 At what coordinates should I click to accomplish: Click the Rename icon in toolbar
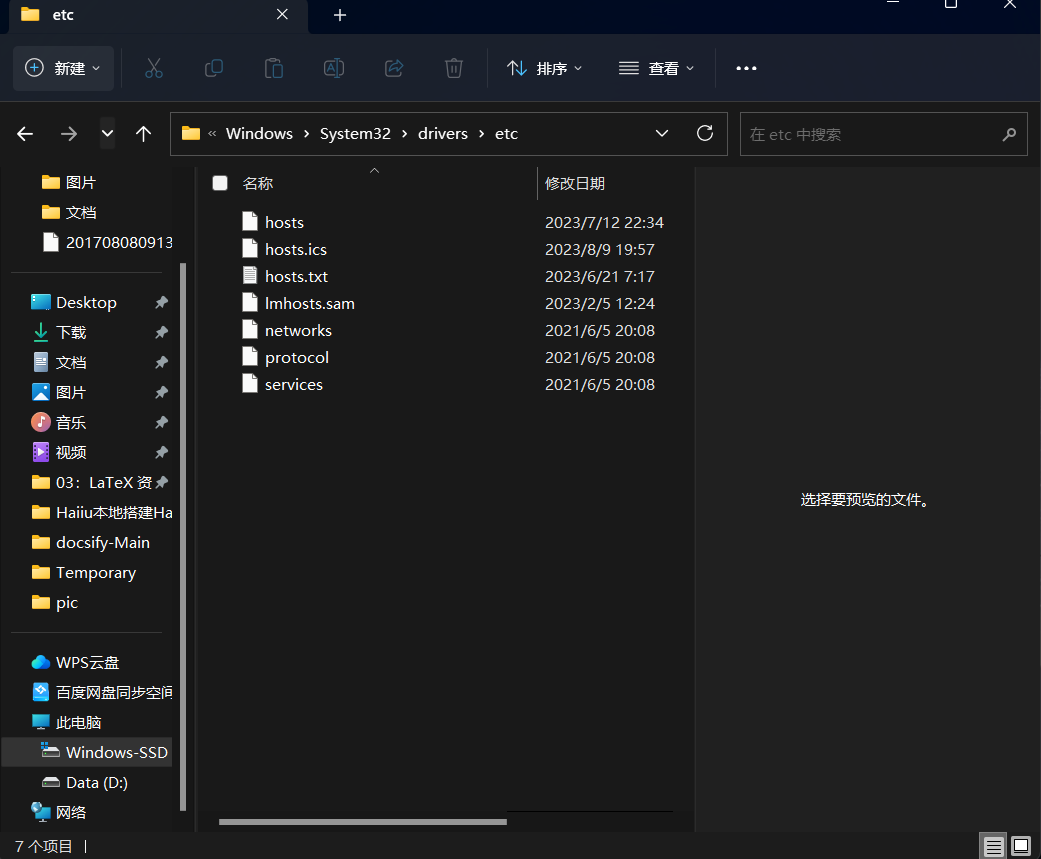tap(333, 68)
